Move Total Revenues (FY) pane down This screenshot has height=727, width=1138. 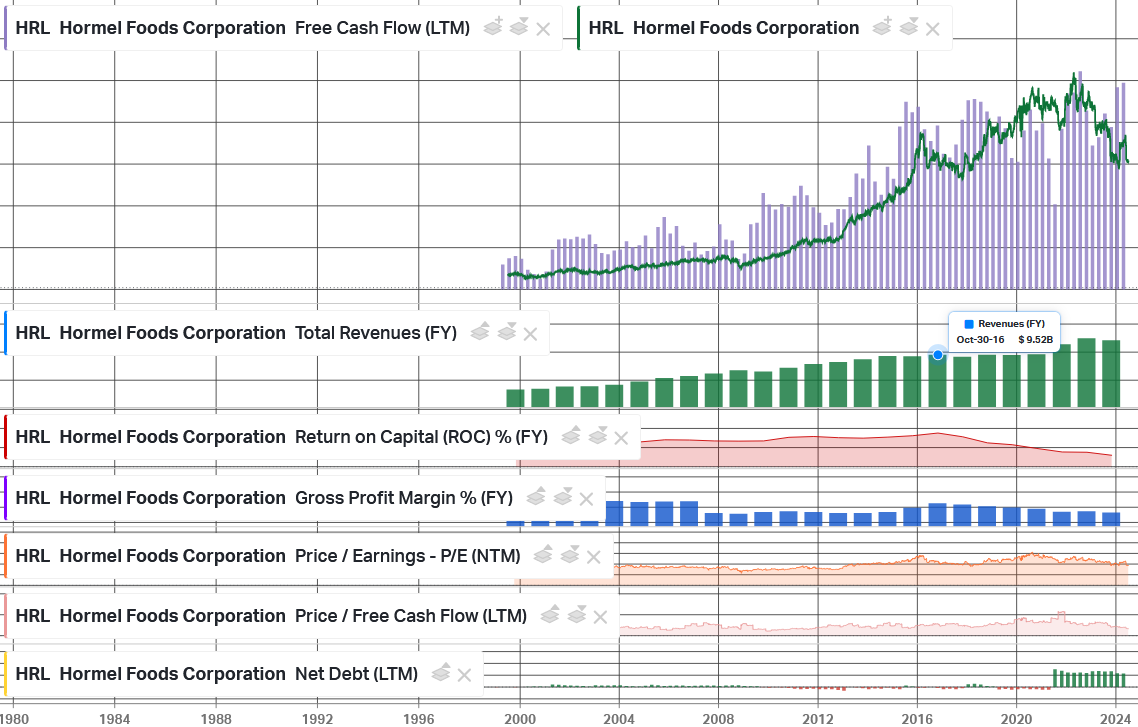(x=507, y=332)
